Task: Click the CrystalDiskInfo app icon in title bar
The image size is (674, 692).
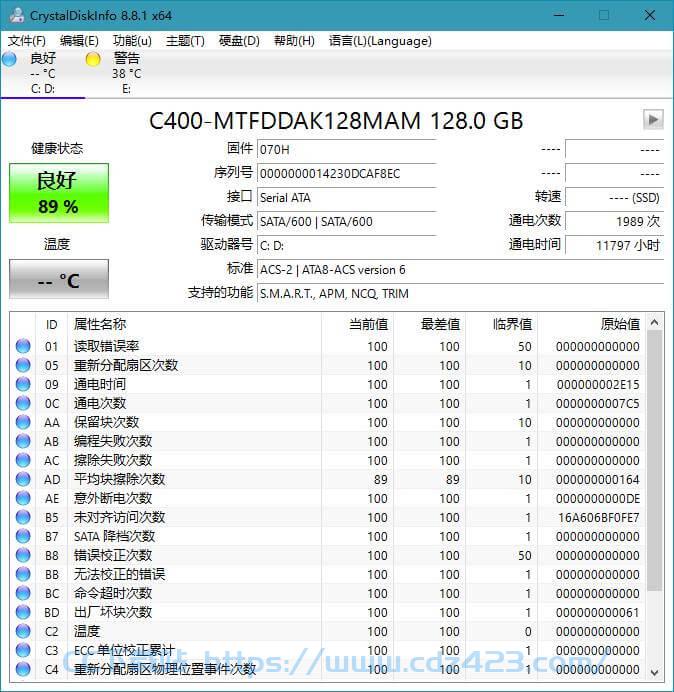Action: click(17, 15)
